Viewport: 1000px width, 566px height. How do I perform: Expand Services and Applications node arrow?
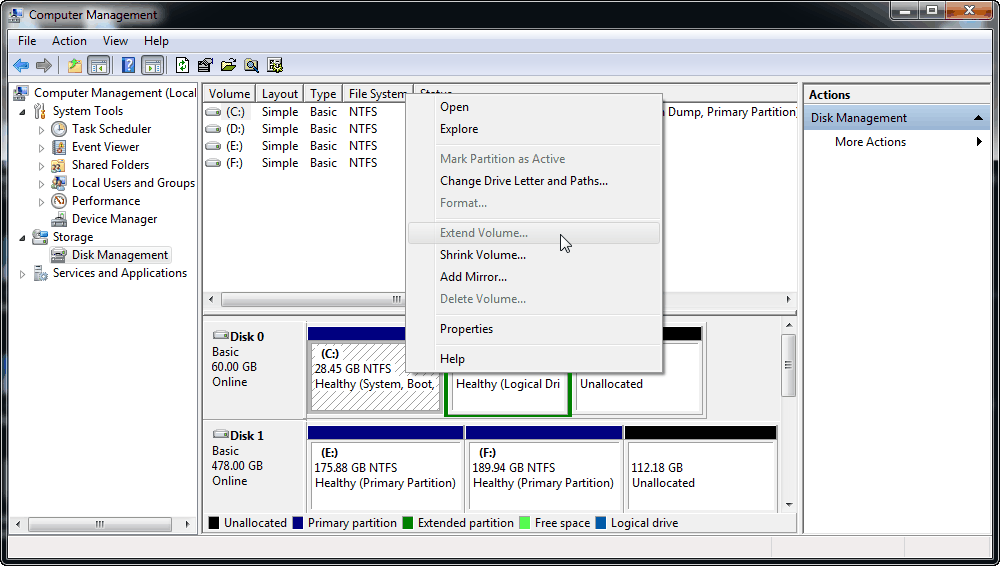(23, 274)
